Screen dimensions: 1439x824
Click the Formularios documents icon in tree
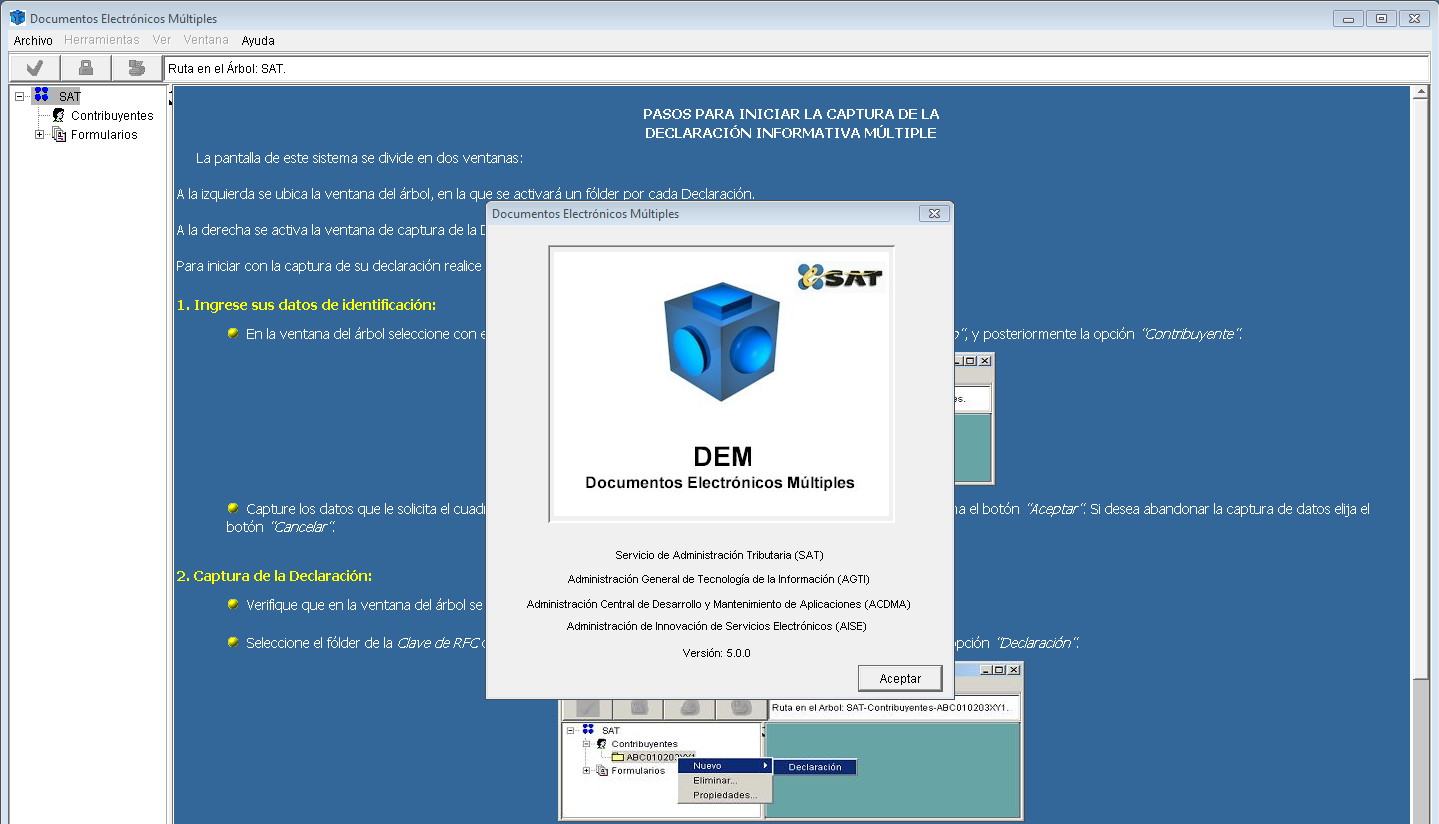pyautogui.click(x=59, y=134)
